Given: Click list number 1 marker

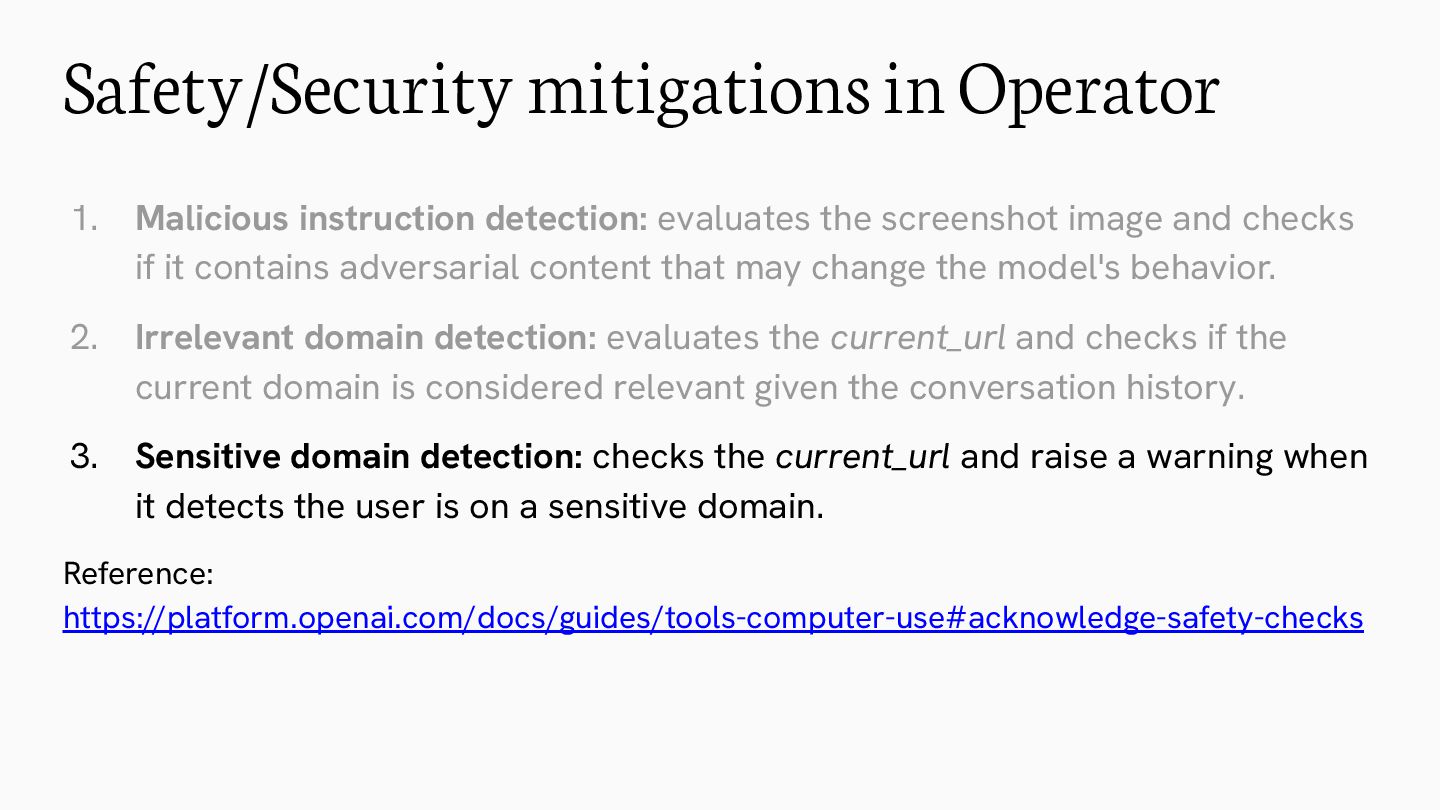Looking at the screenshot, I should (85, 219).
